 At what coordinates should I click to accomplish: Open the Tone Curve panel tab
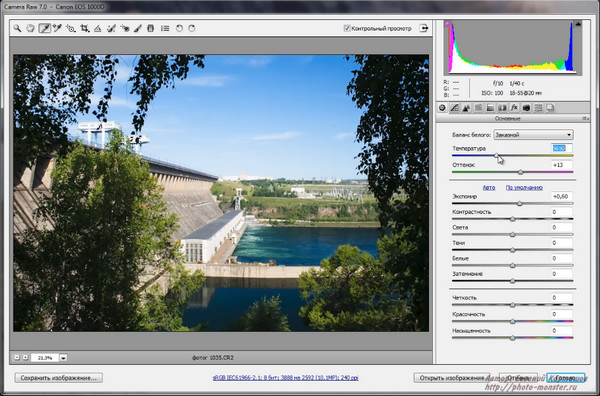tap(454, 108)
